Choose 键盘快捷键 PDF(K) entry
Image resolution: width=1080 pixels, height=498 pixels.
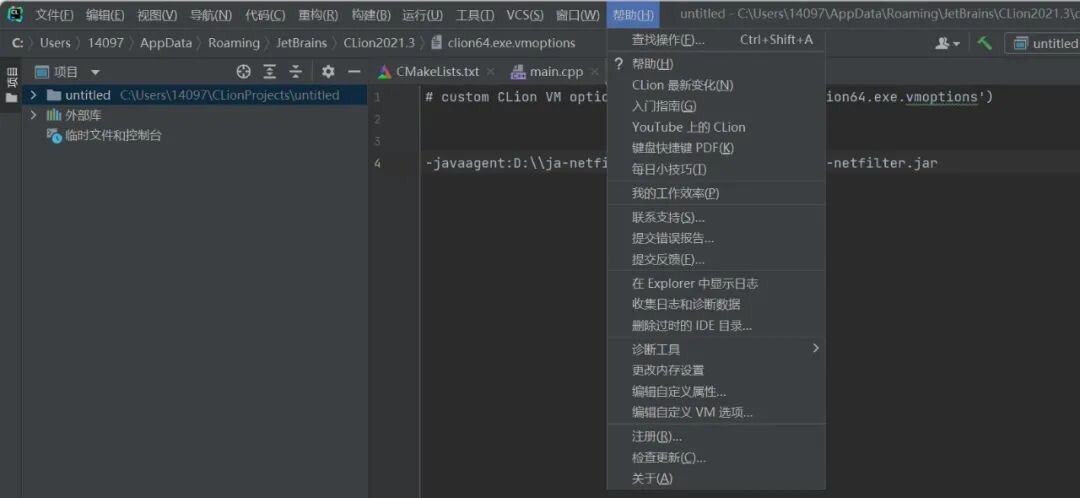(x=716, y=148)
